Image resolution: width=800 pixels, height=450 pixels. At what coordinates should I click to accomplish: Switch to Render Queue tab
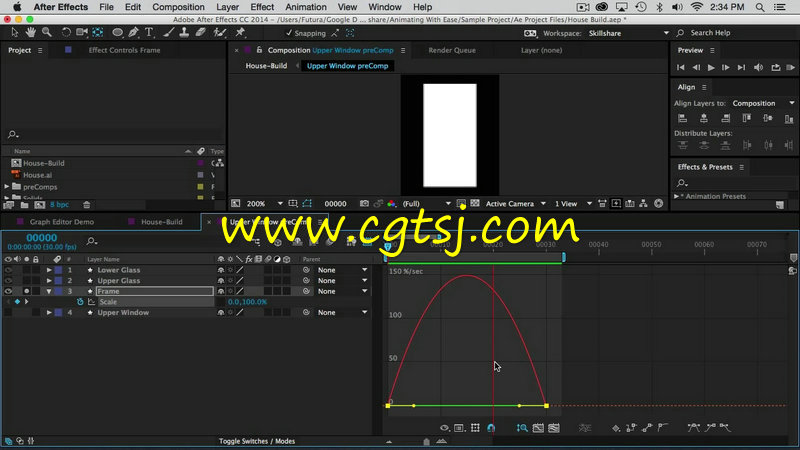[x=452, y=50]
